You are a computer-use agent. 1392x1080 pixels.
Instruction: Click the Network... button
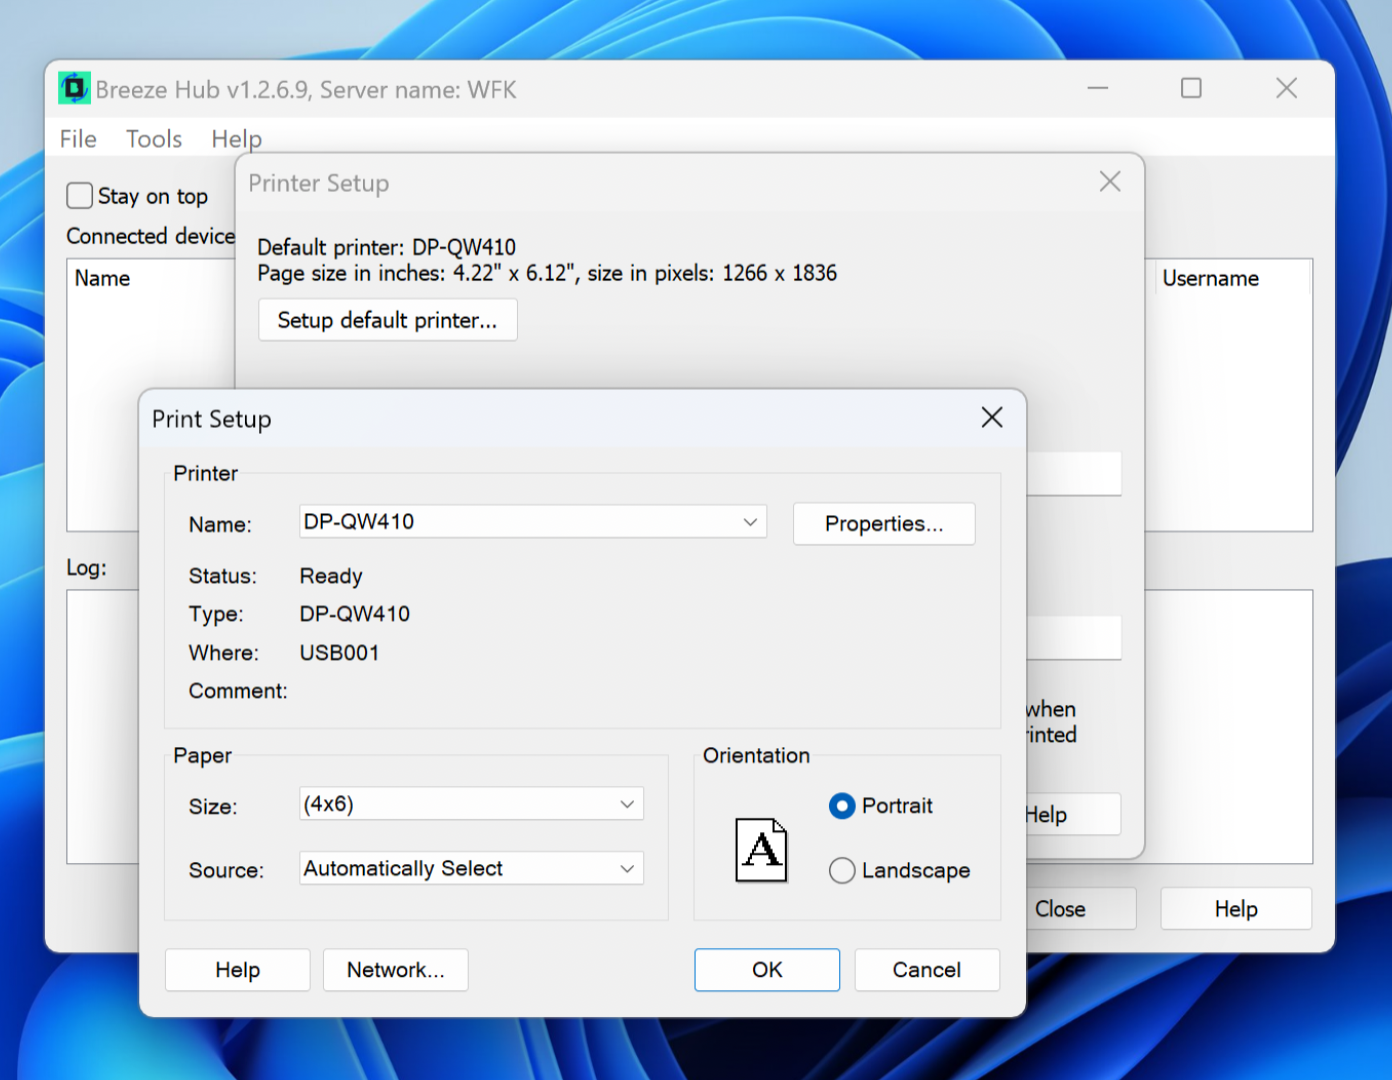(395, 970)
